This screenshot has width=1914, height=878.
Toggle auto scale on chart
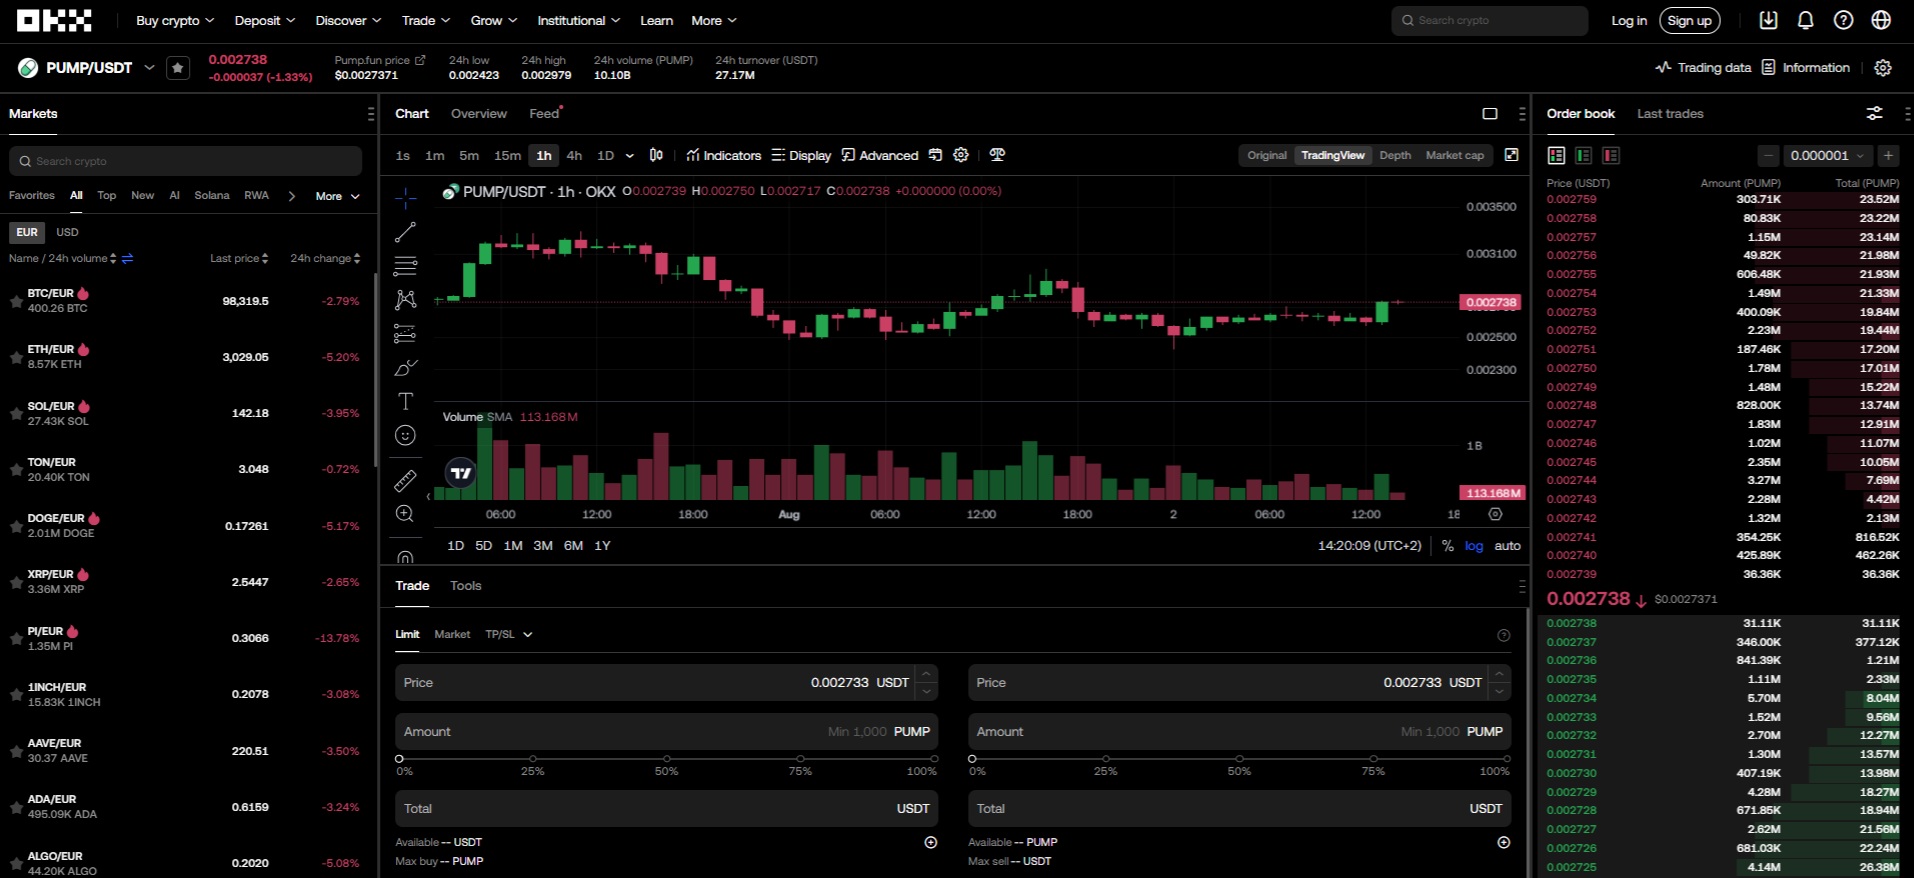(1507, 546)
